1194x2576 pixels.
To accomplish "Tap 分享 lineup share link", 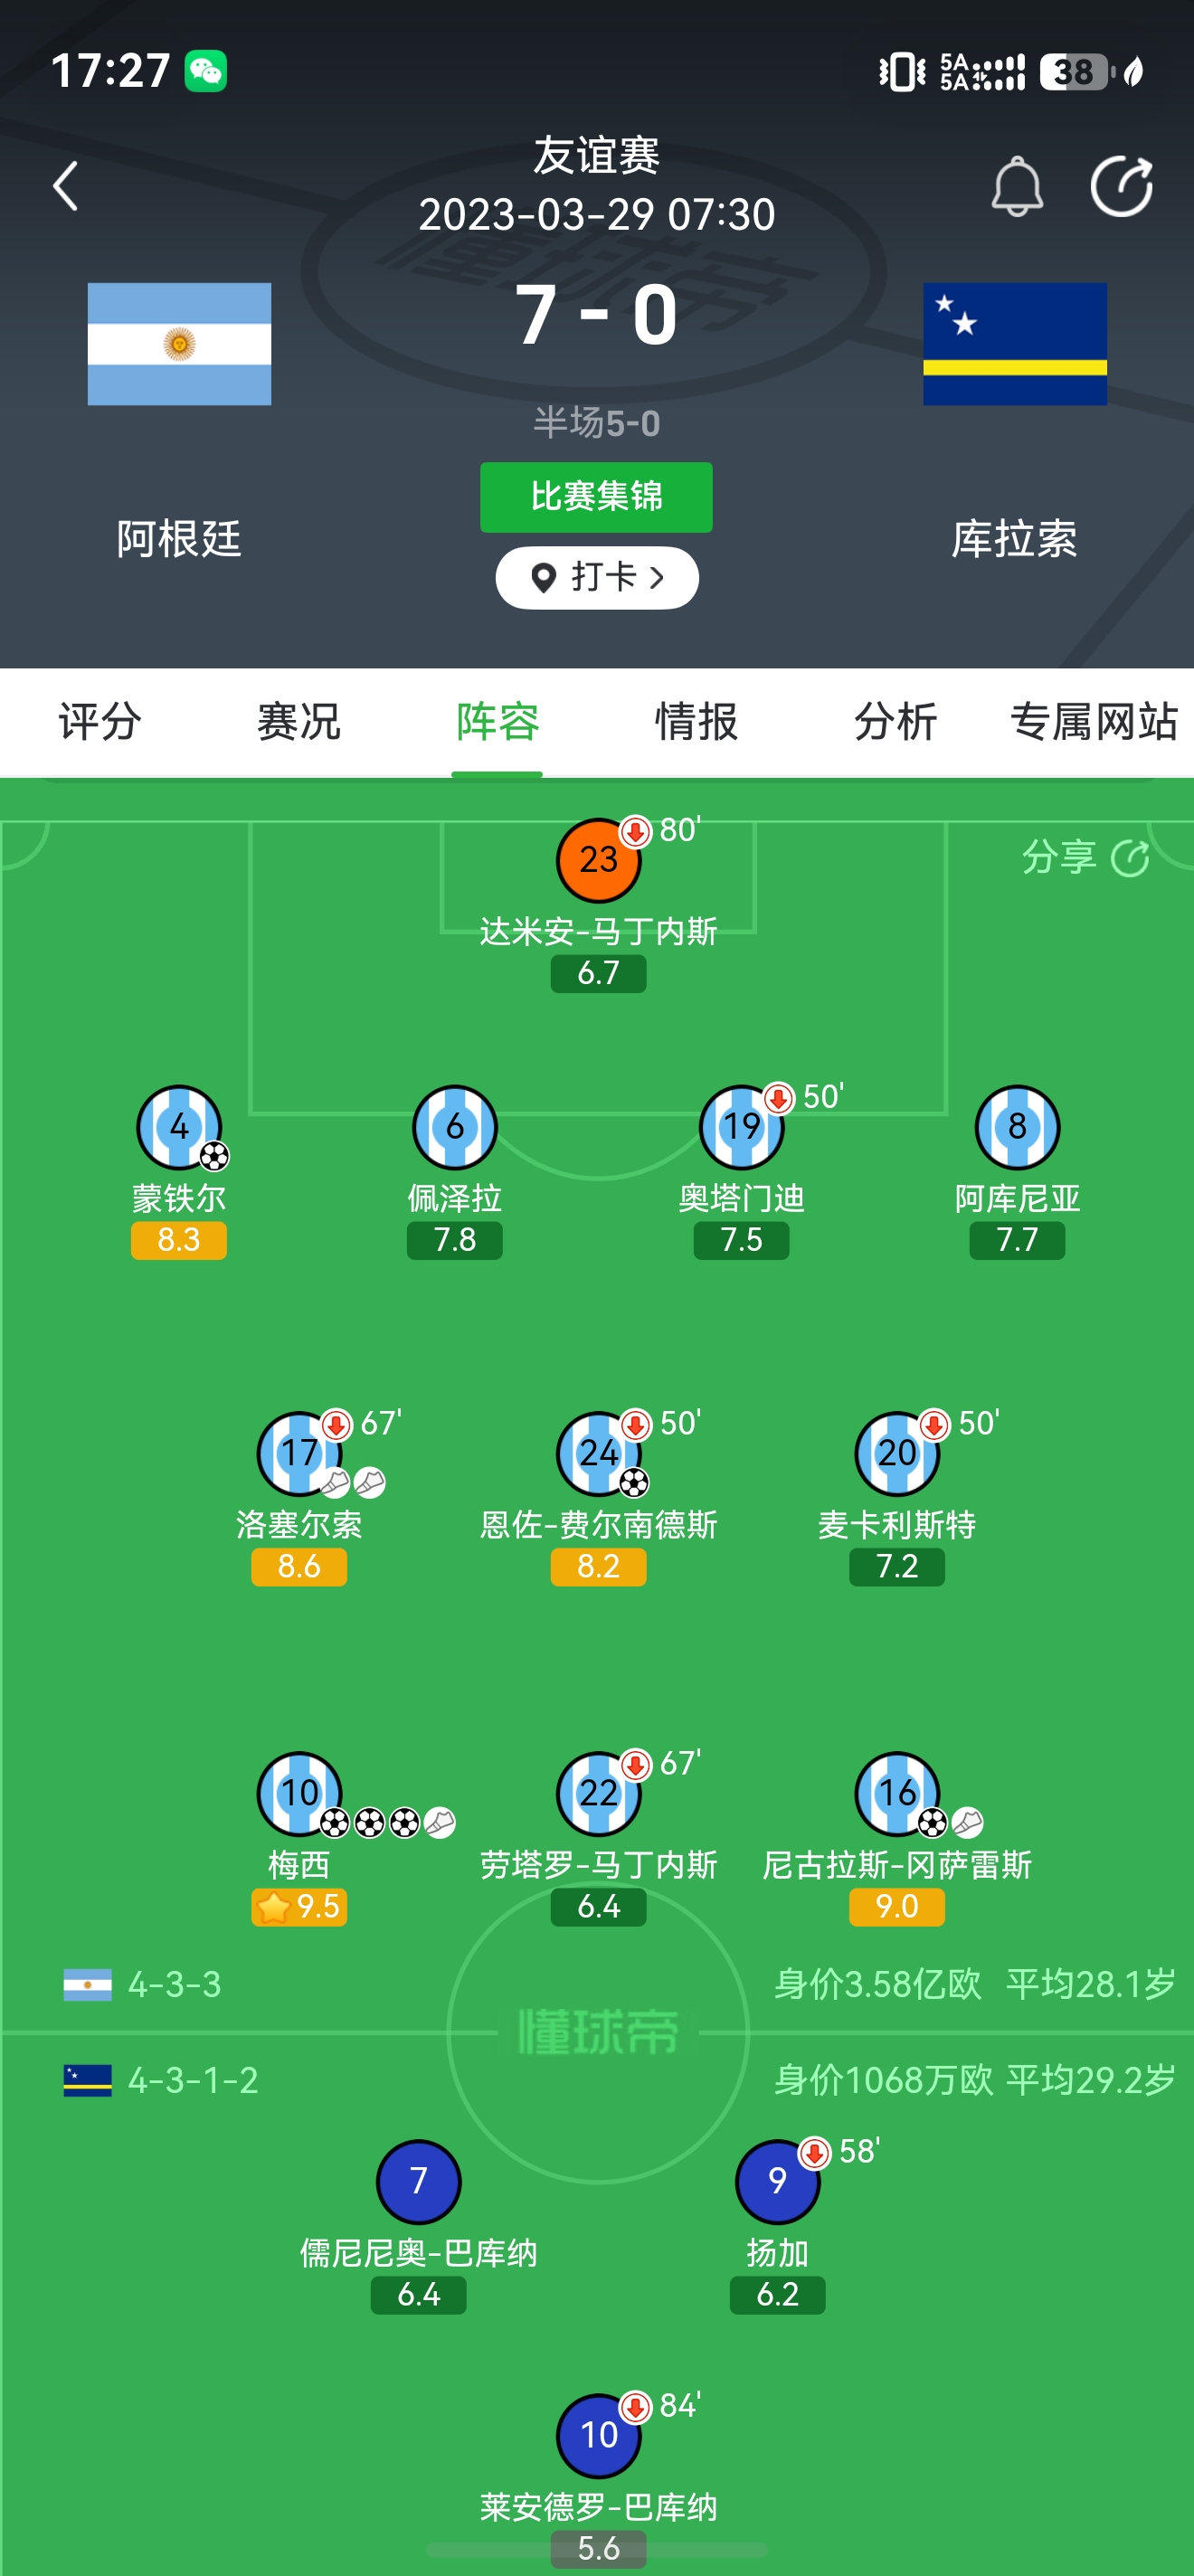I will tap(1086, 858).
